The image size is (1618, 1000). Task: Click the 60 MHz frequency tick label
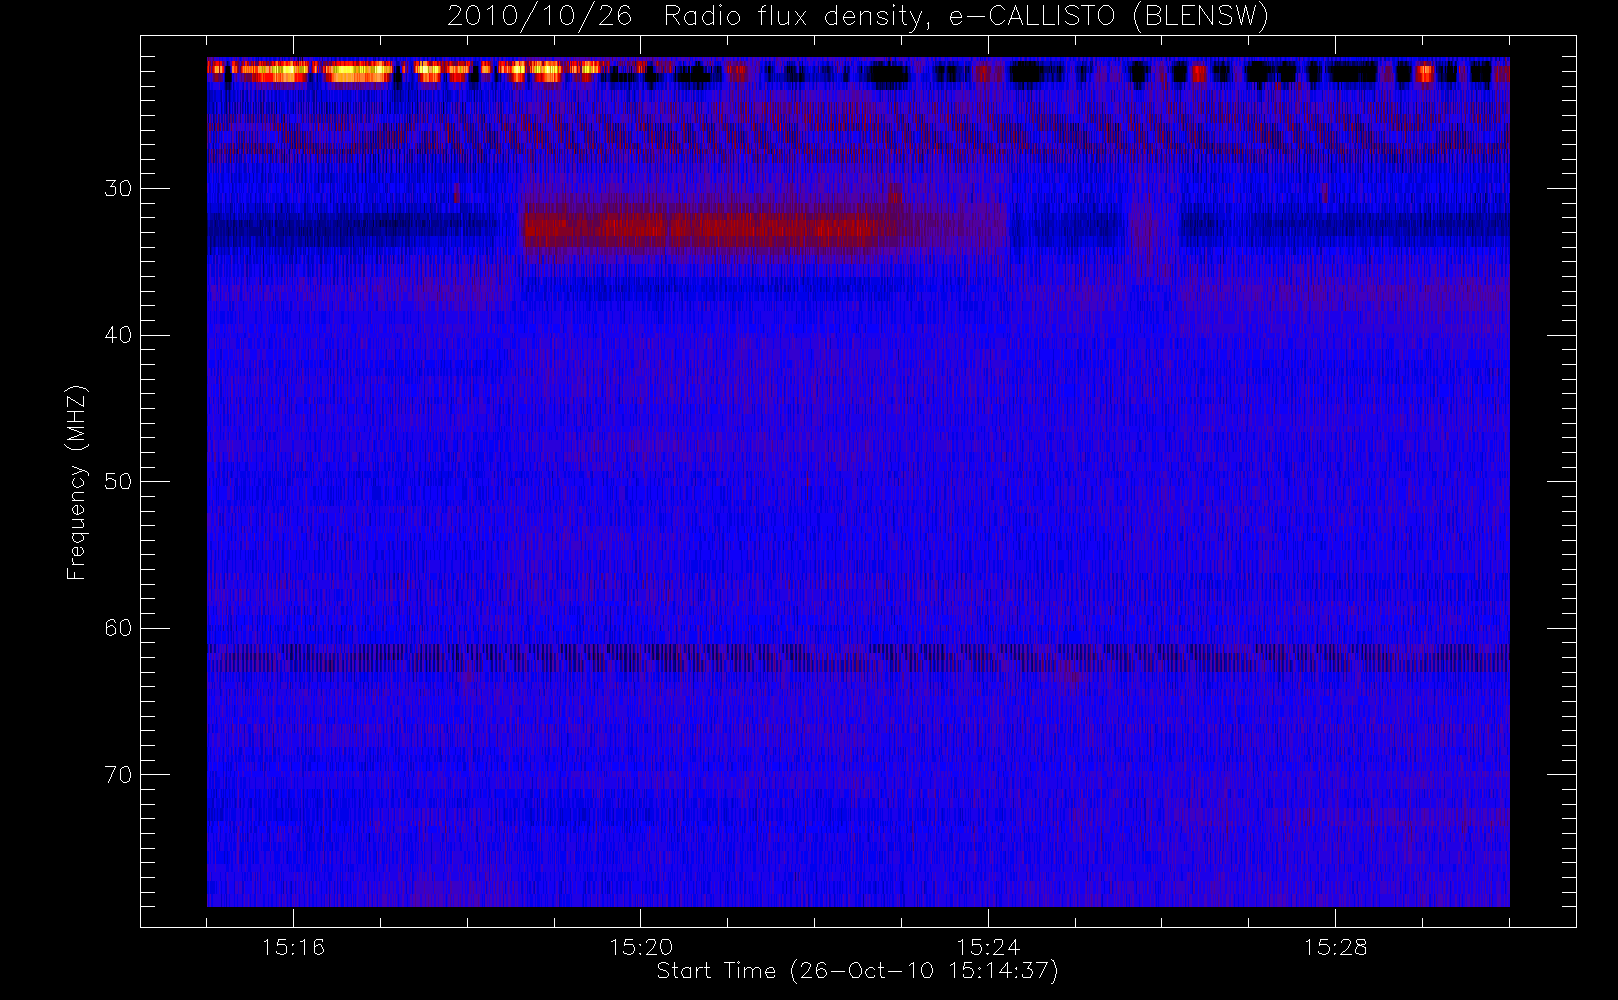[x=118, y=628]
